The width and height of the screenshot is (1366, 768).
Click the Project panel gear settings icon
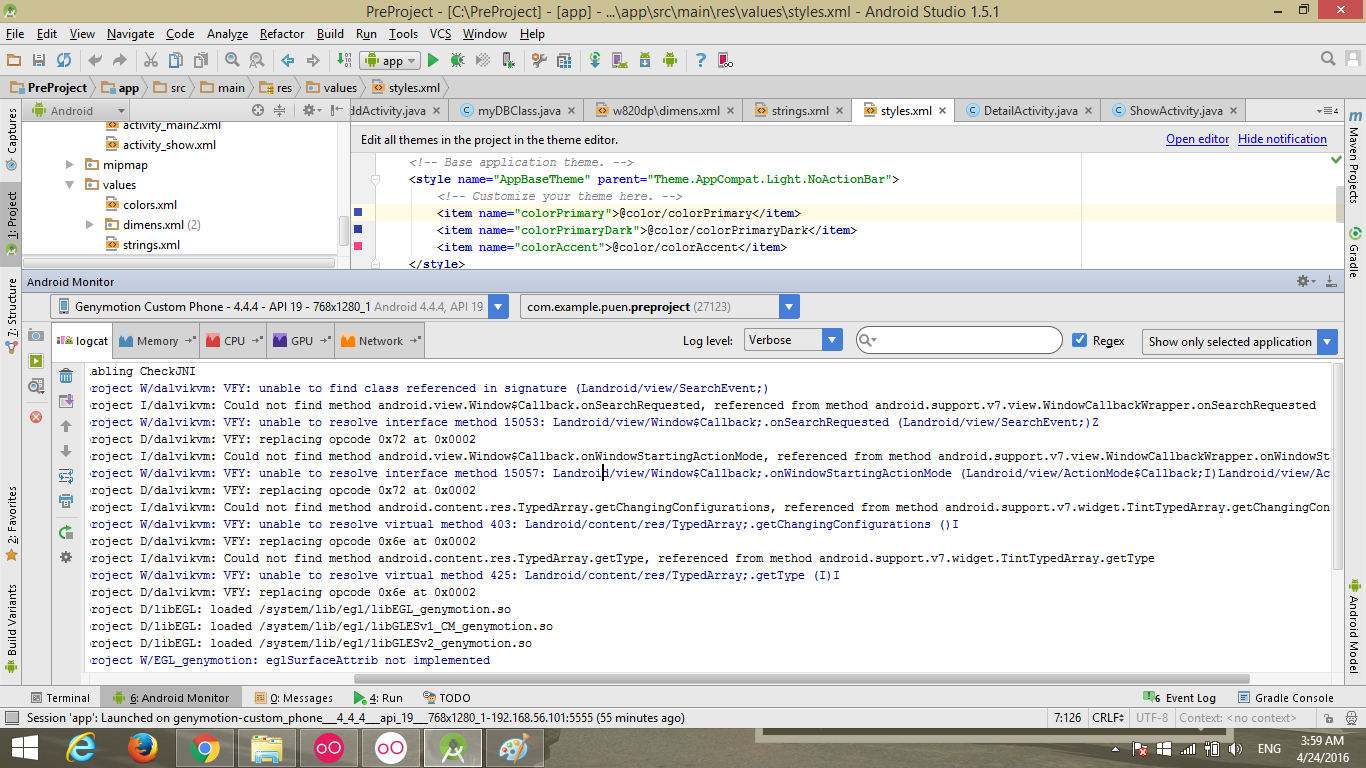coord(310,111)
